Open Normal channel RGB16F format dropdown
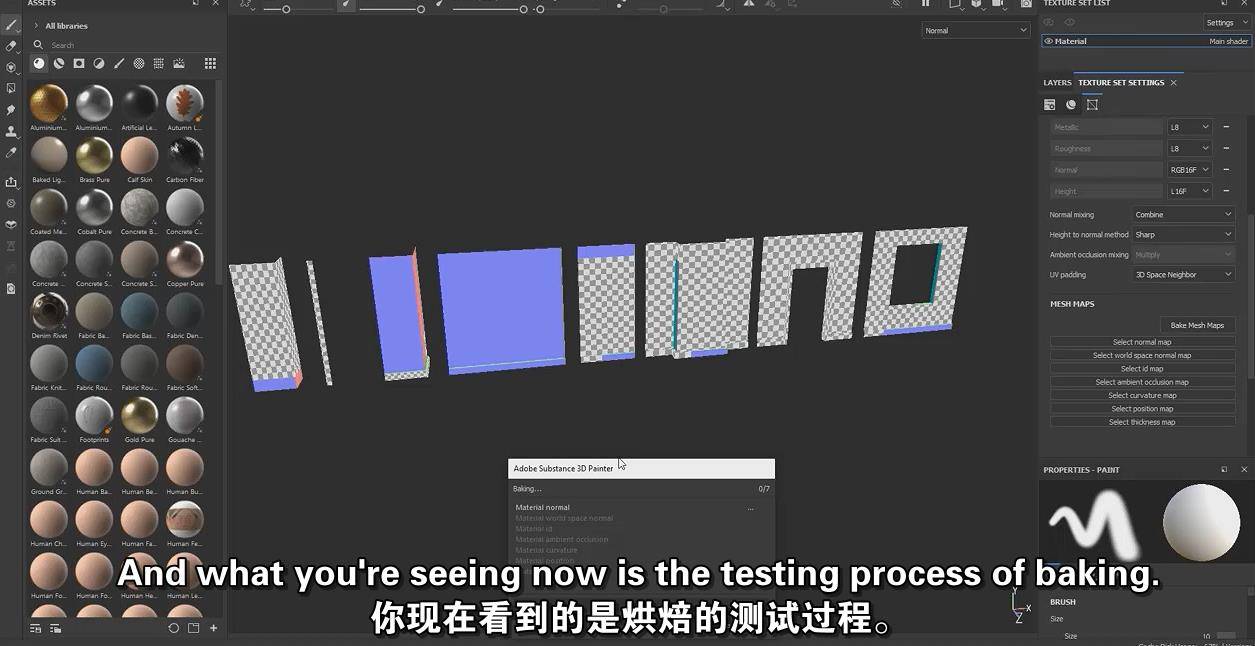This screenshot has width=1255, height=646. click(1190, 170)
